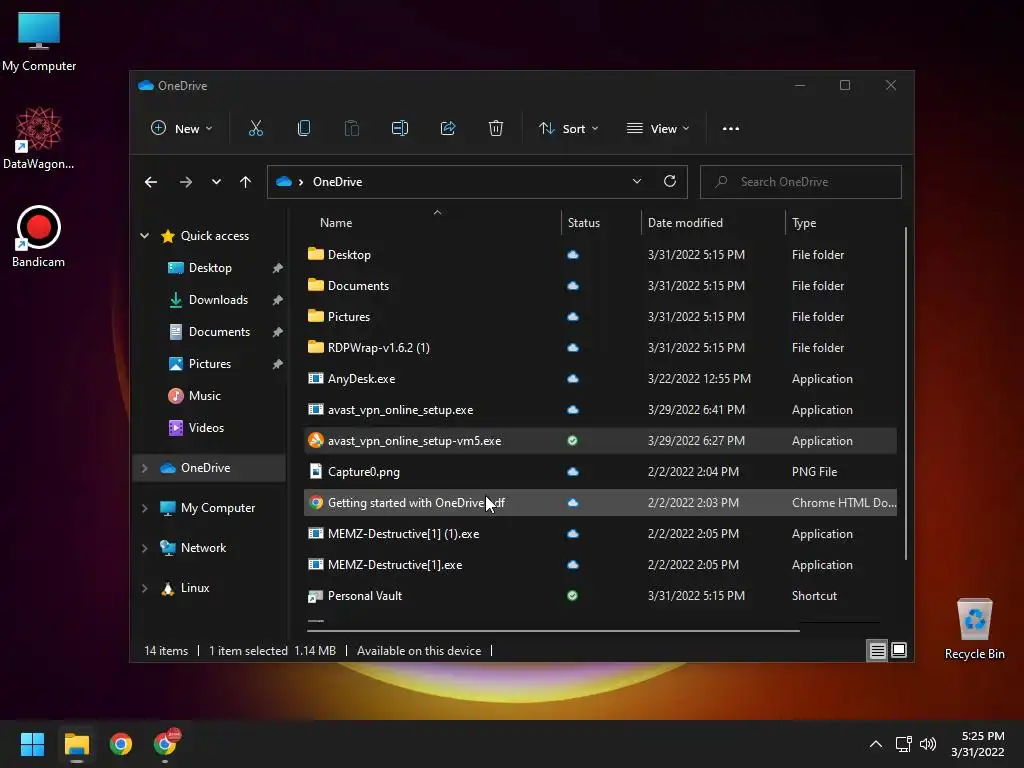Go up one folder level arrow
The width and height of the screenshot is (1024, 768).
pos(246,182)
